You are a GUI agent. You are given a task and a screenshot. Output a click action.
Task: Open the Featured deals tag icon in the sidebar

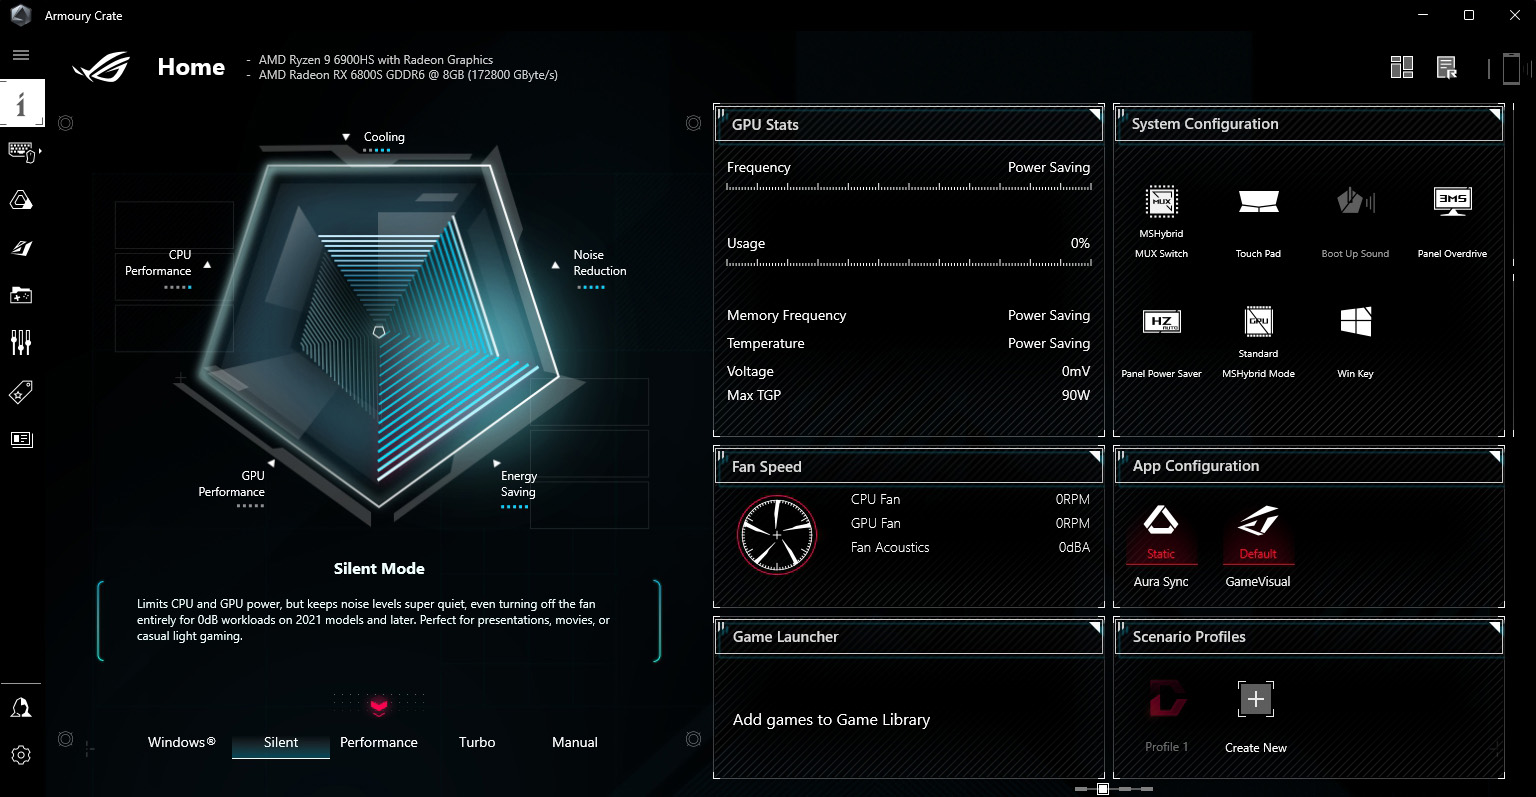point(21,392)
